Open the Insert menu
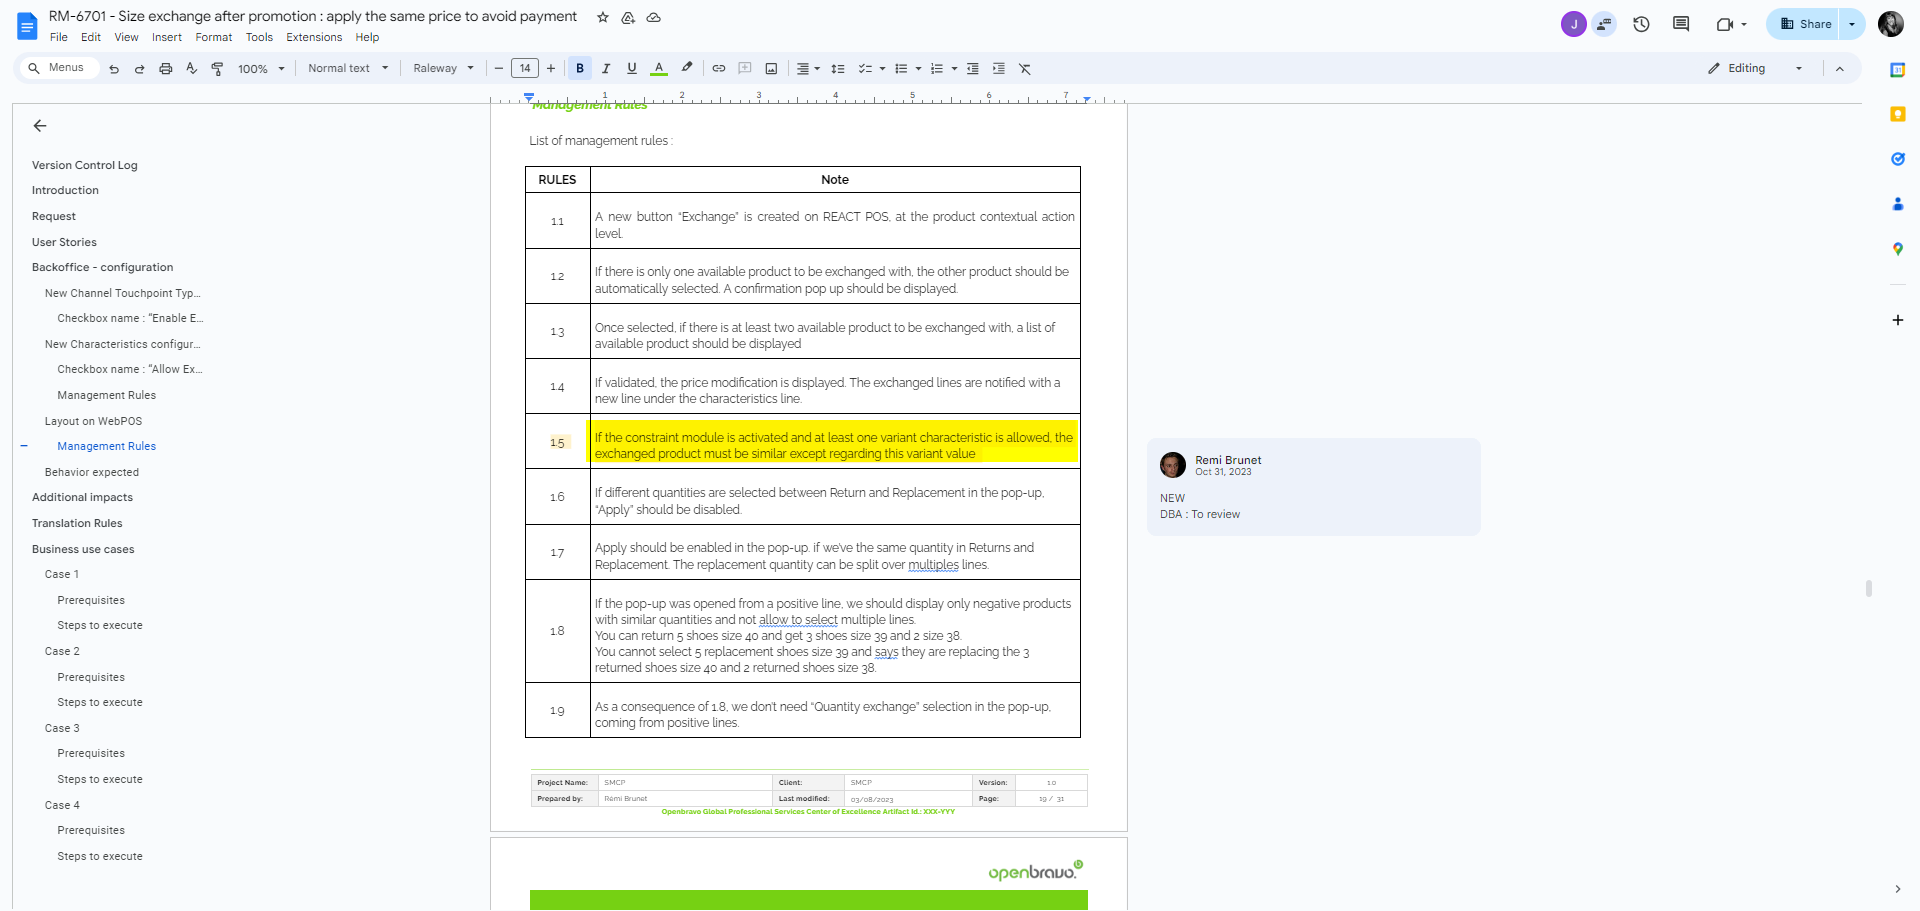Image resolution: width=1920 pixels, height=911 pixels. (166, 37)
